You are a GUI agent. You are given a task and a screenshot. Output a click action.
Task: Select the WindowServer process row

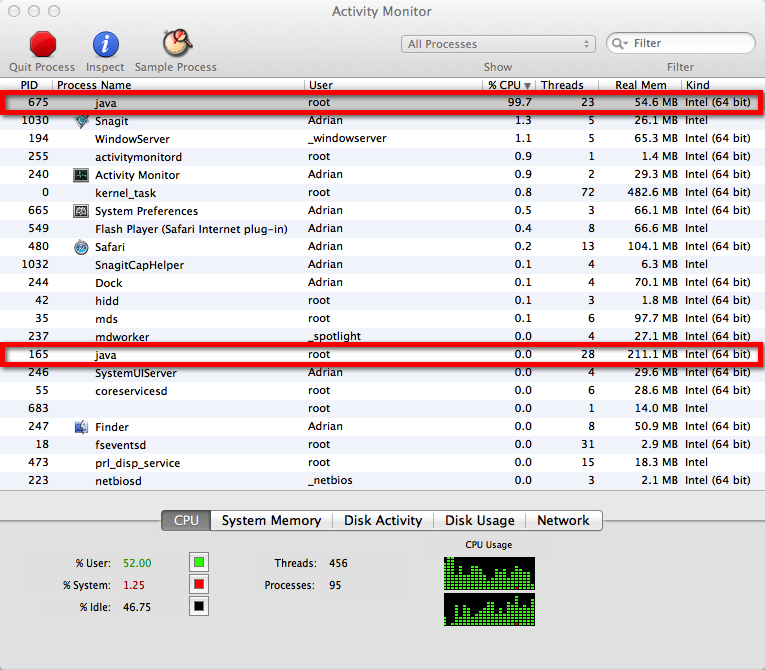click(x=382, y=139)
